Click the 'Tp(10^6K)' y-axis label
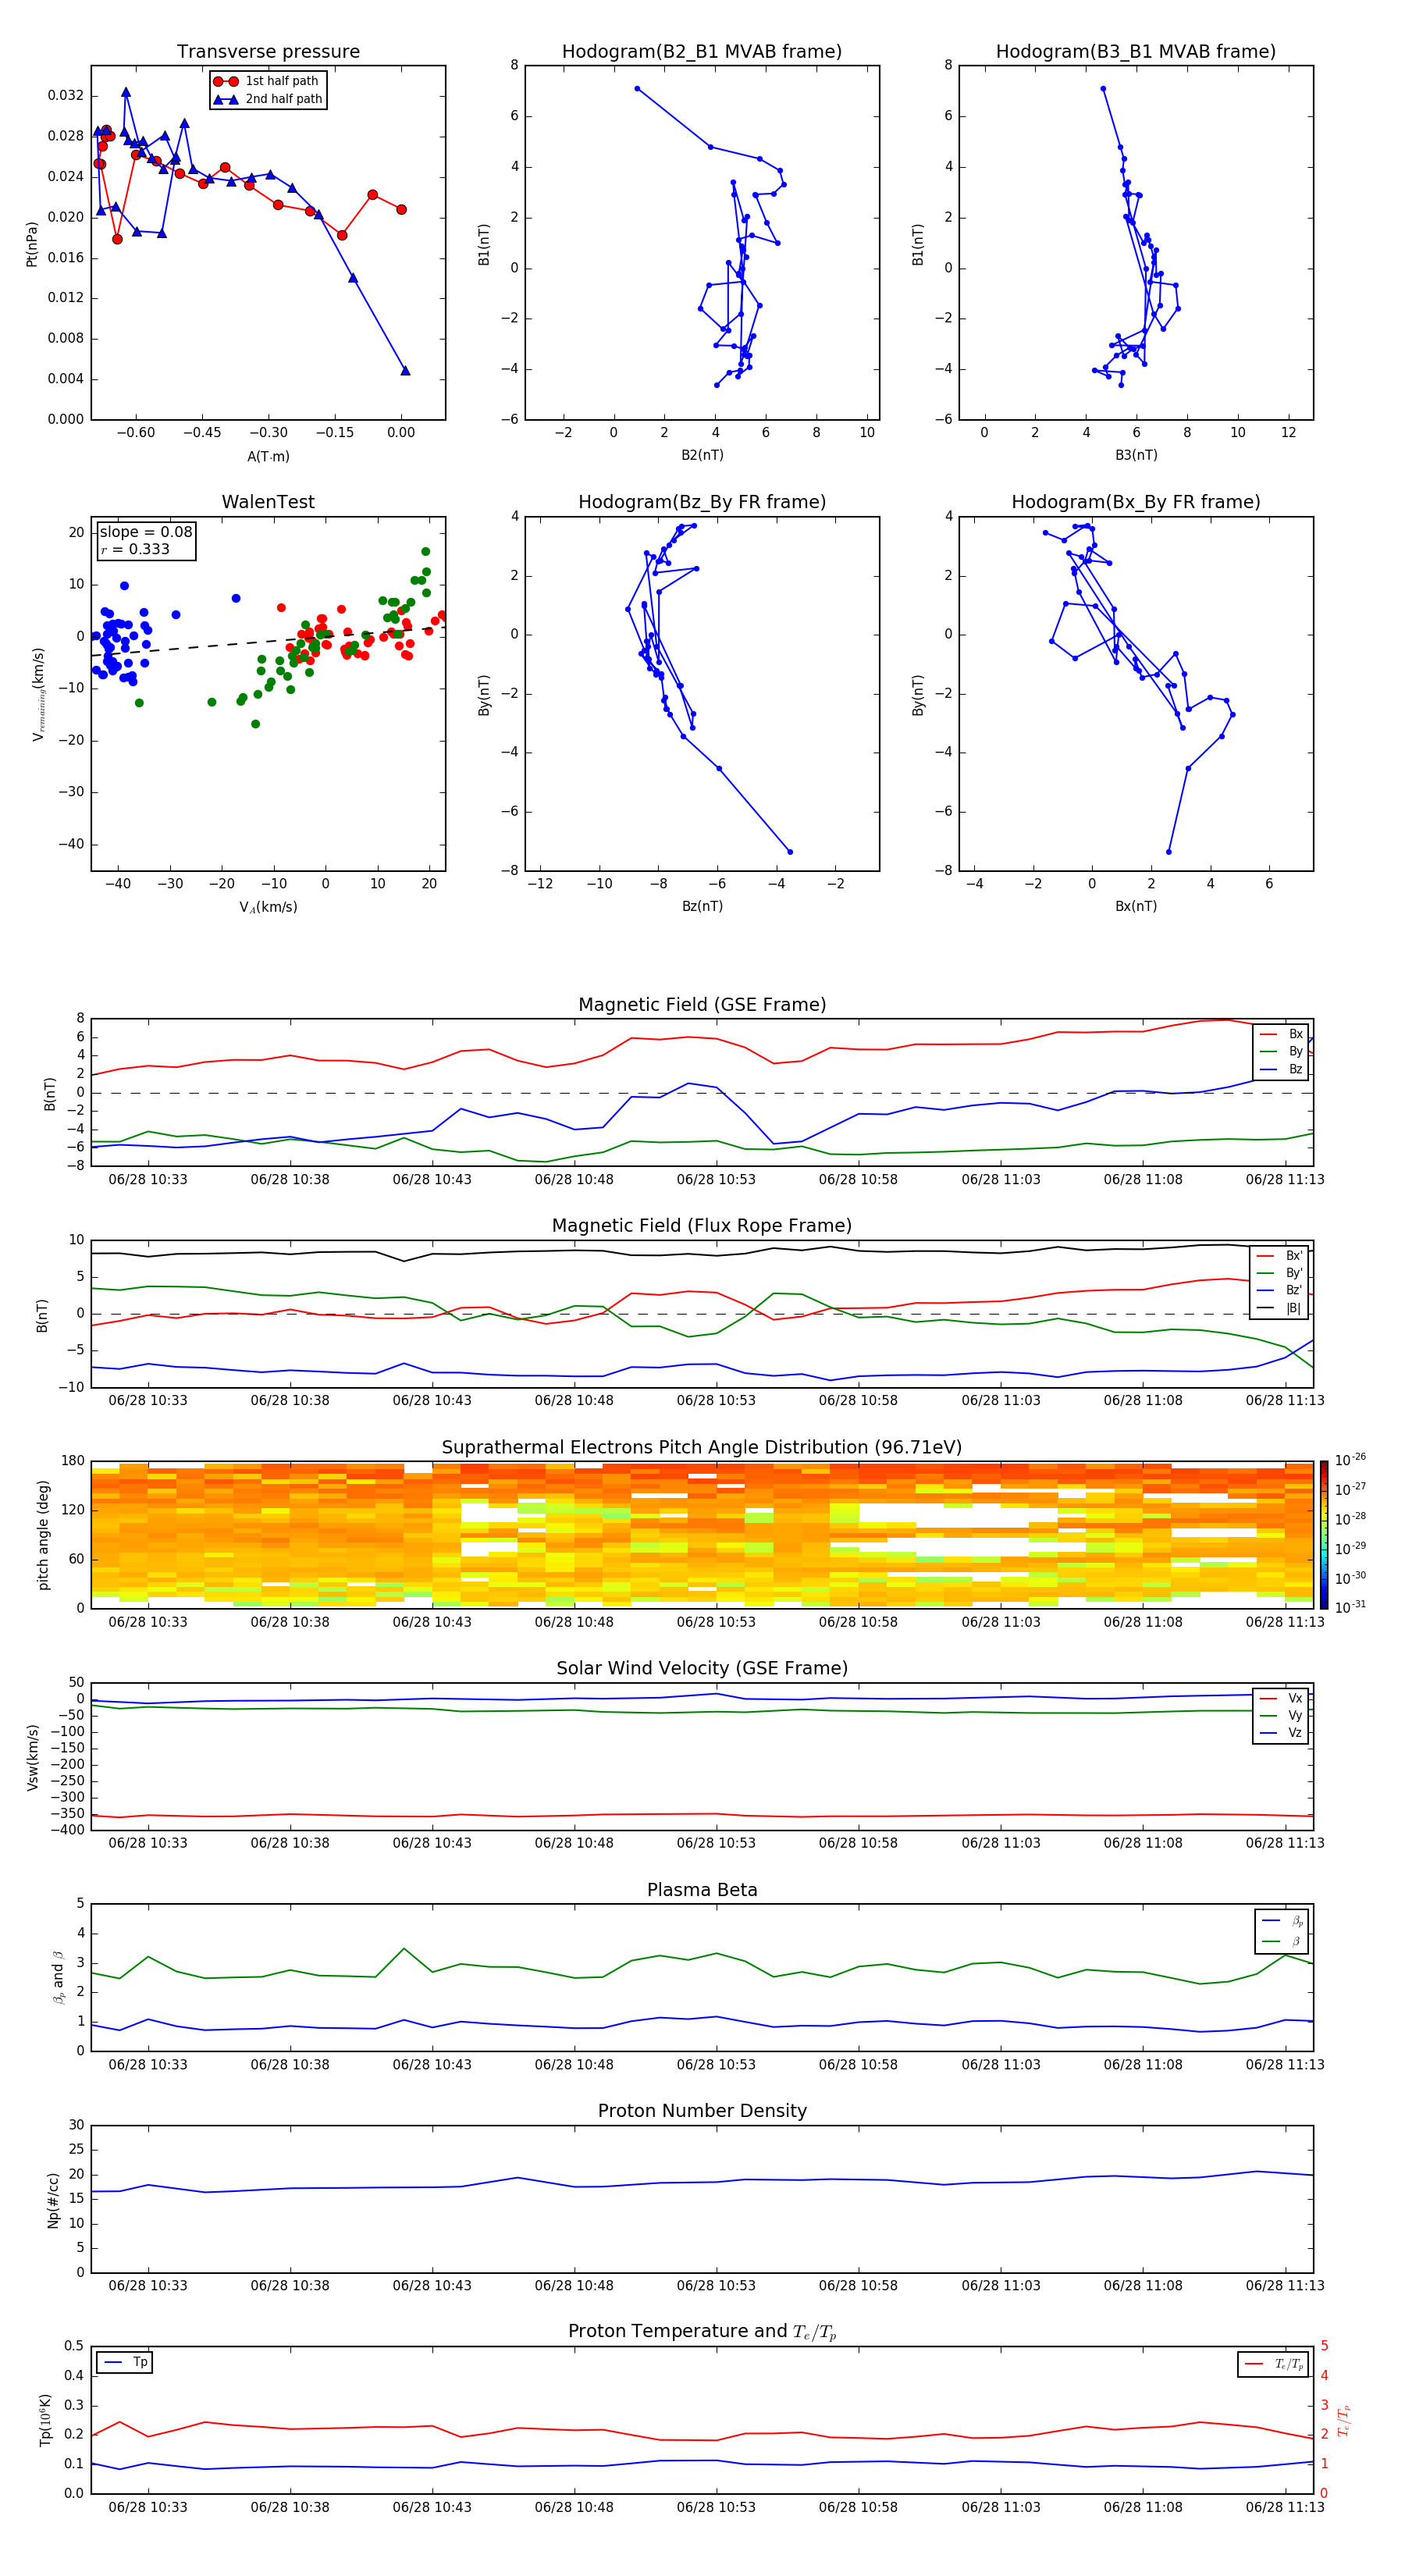 45,2420
